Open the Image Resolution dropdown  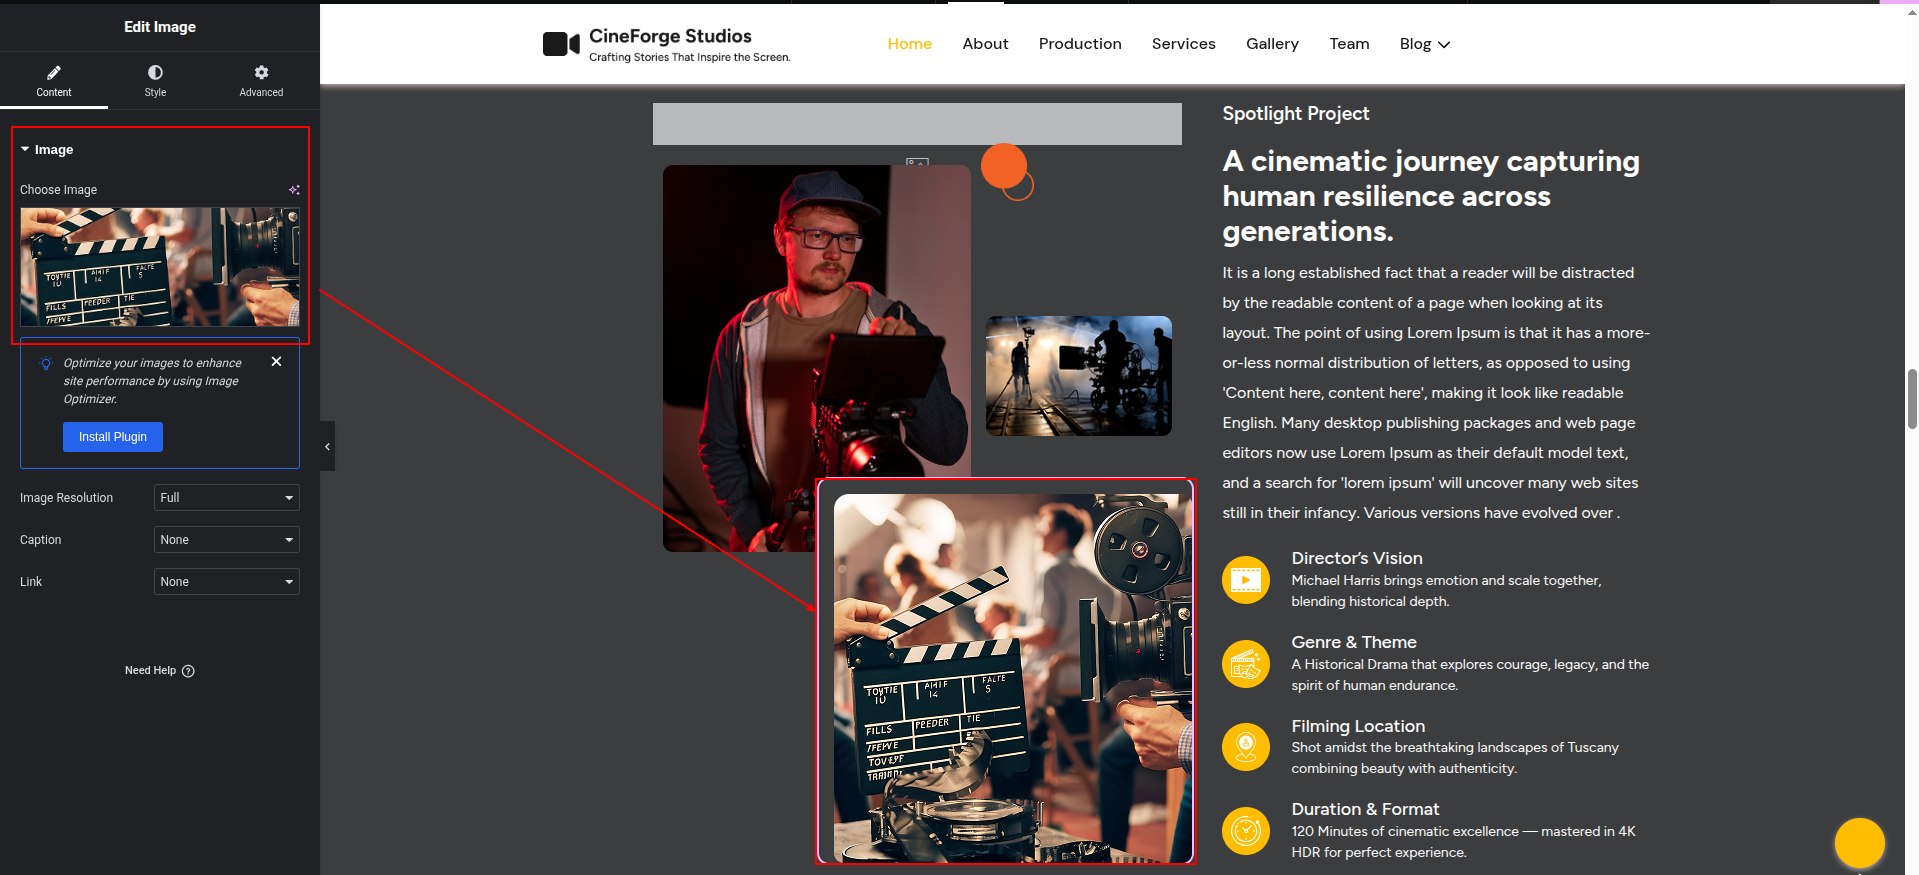pos(226,498)
